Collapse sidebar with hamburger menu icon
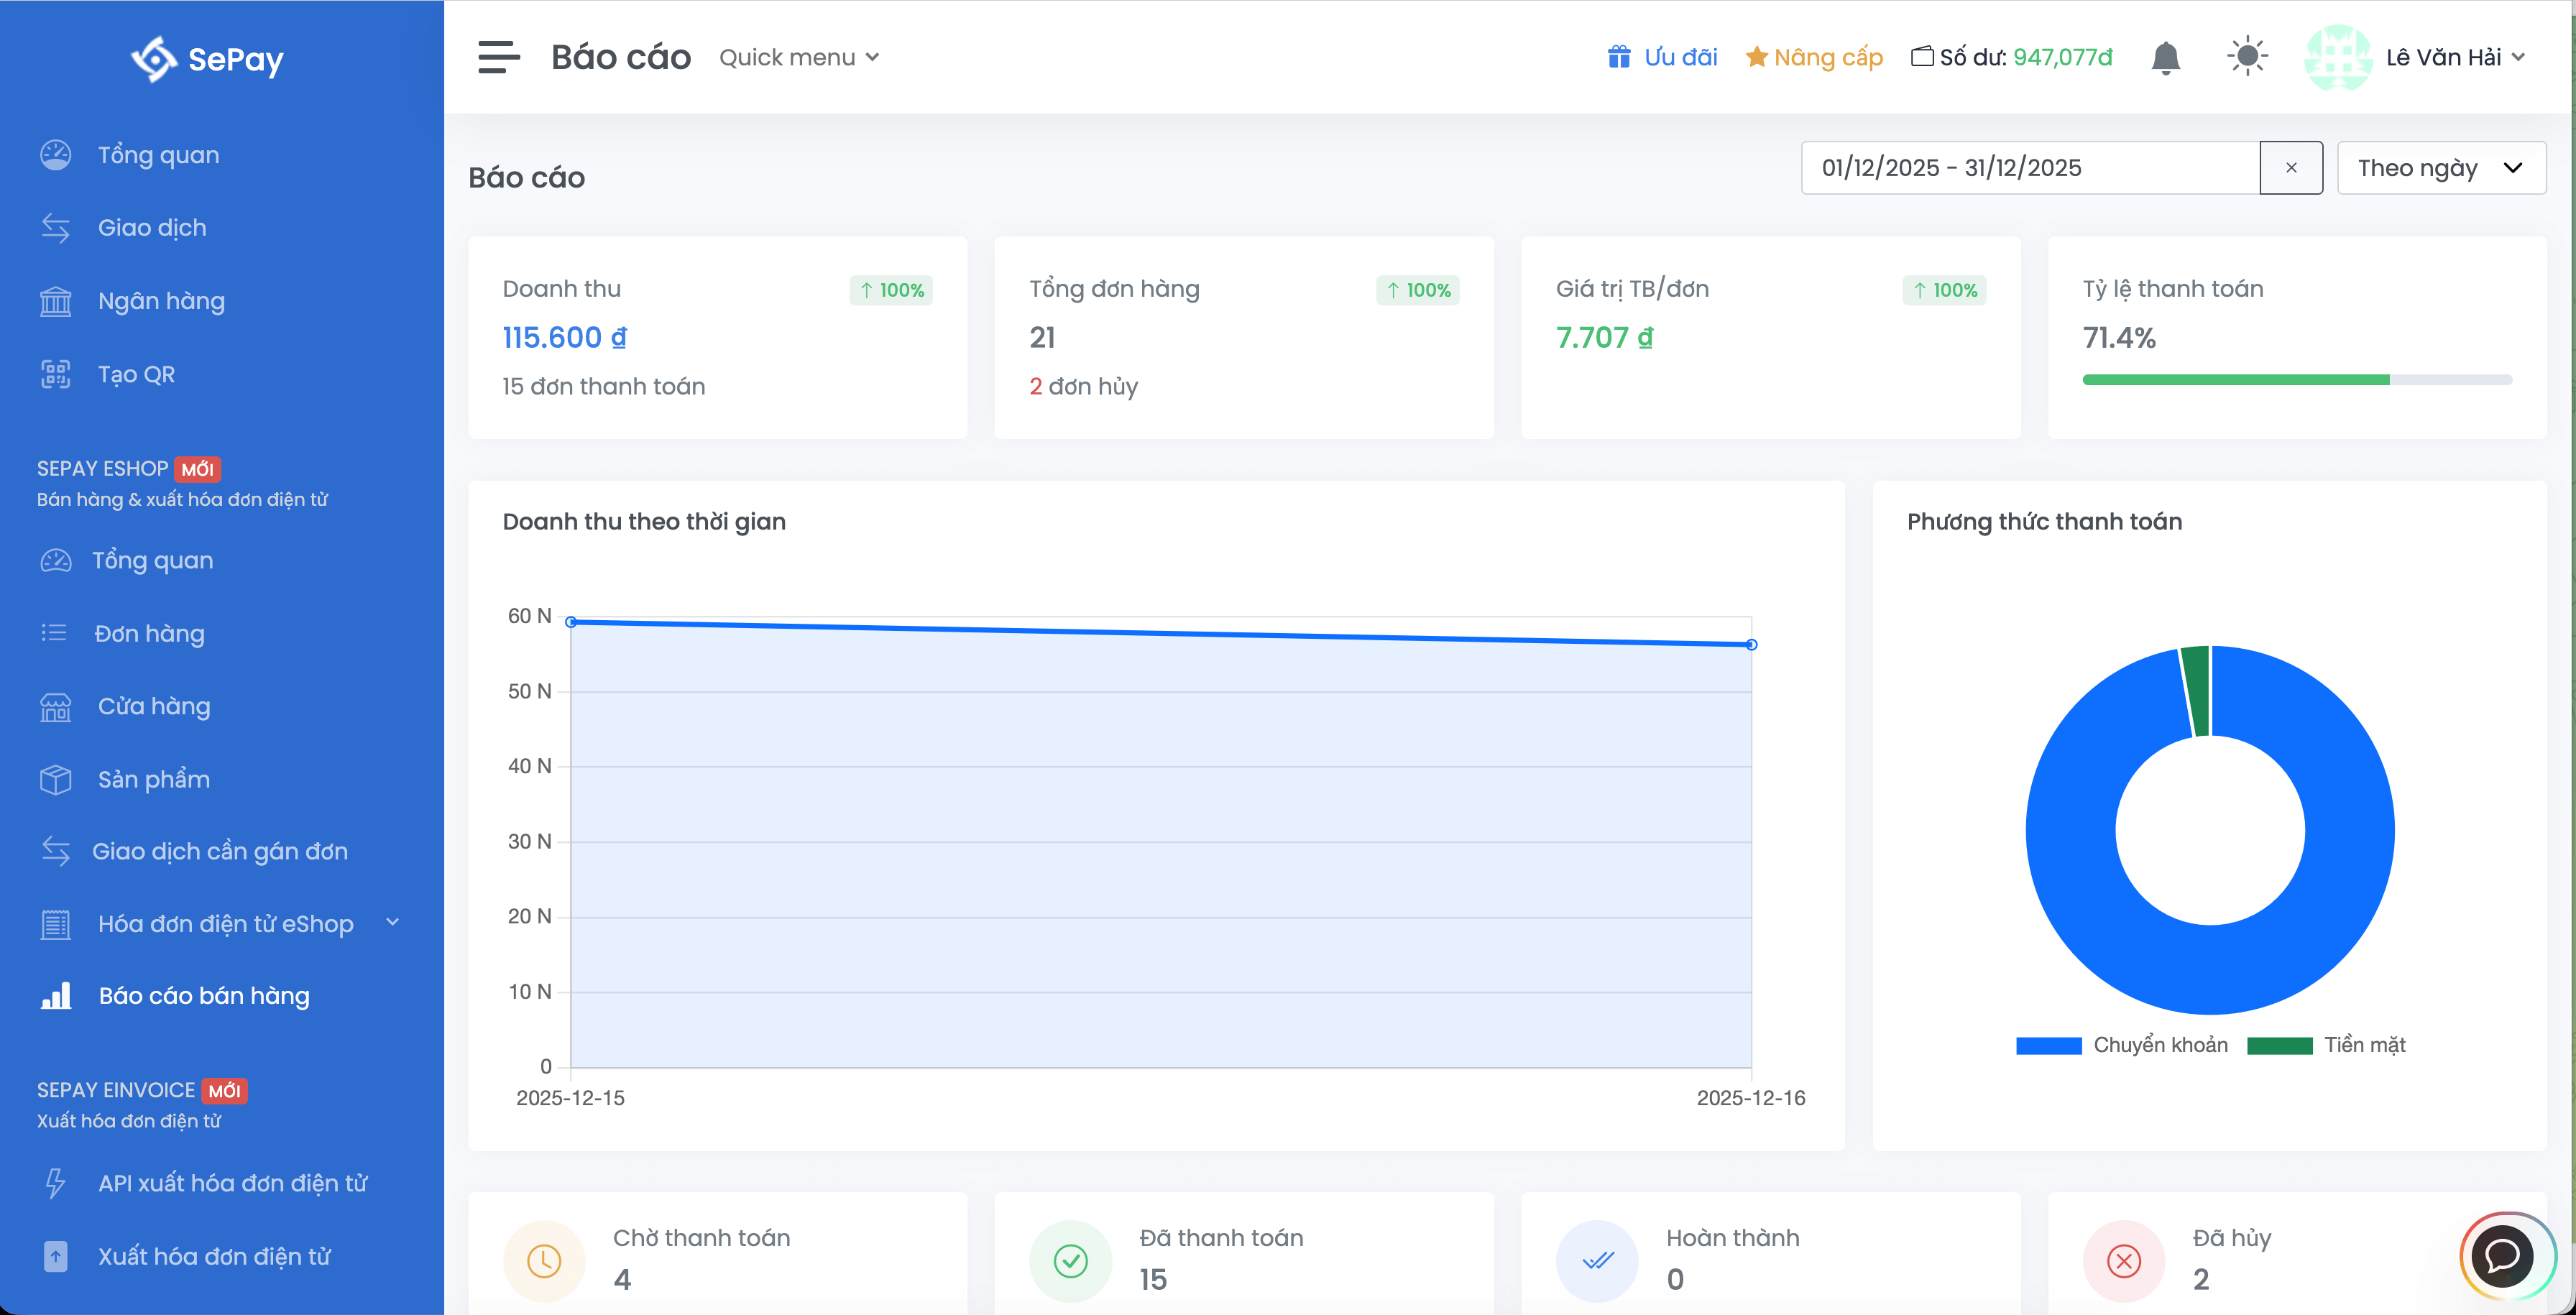The image size is (2576, 1315). click(x=498, y=57)
